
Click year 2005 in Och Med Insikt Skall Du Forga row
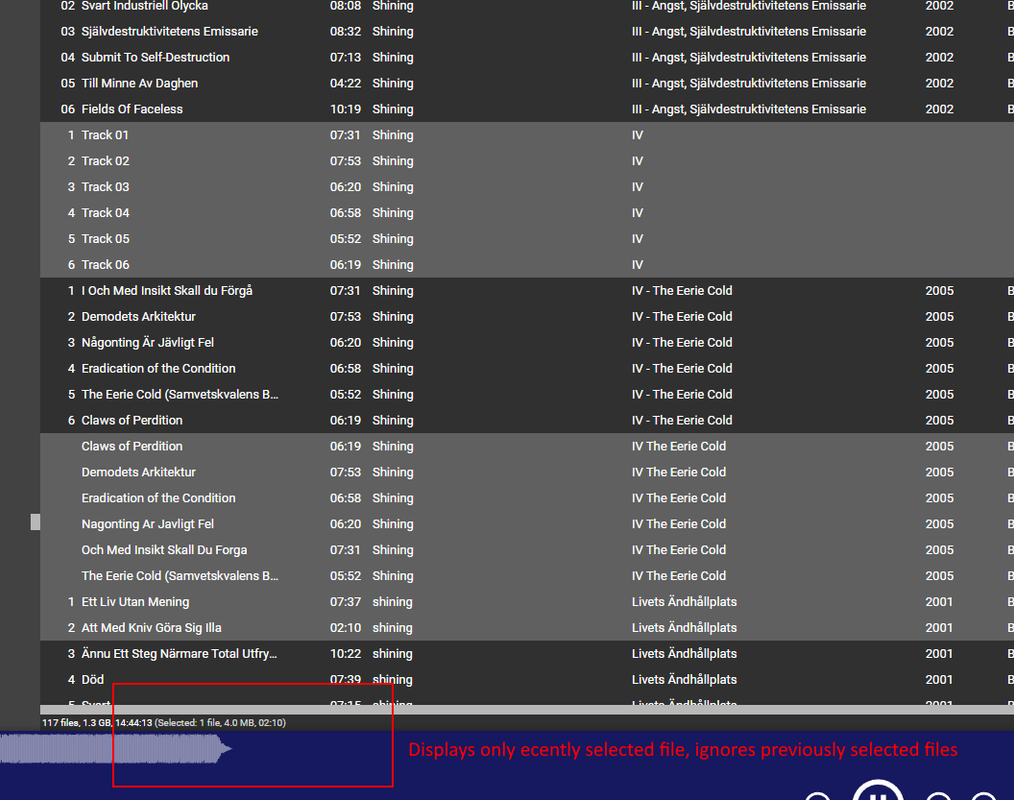[939, 550]
